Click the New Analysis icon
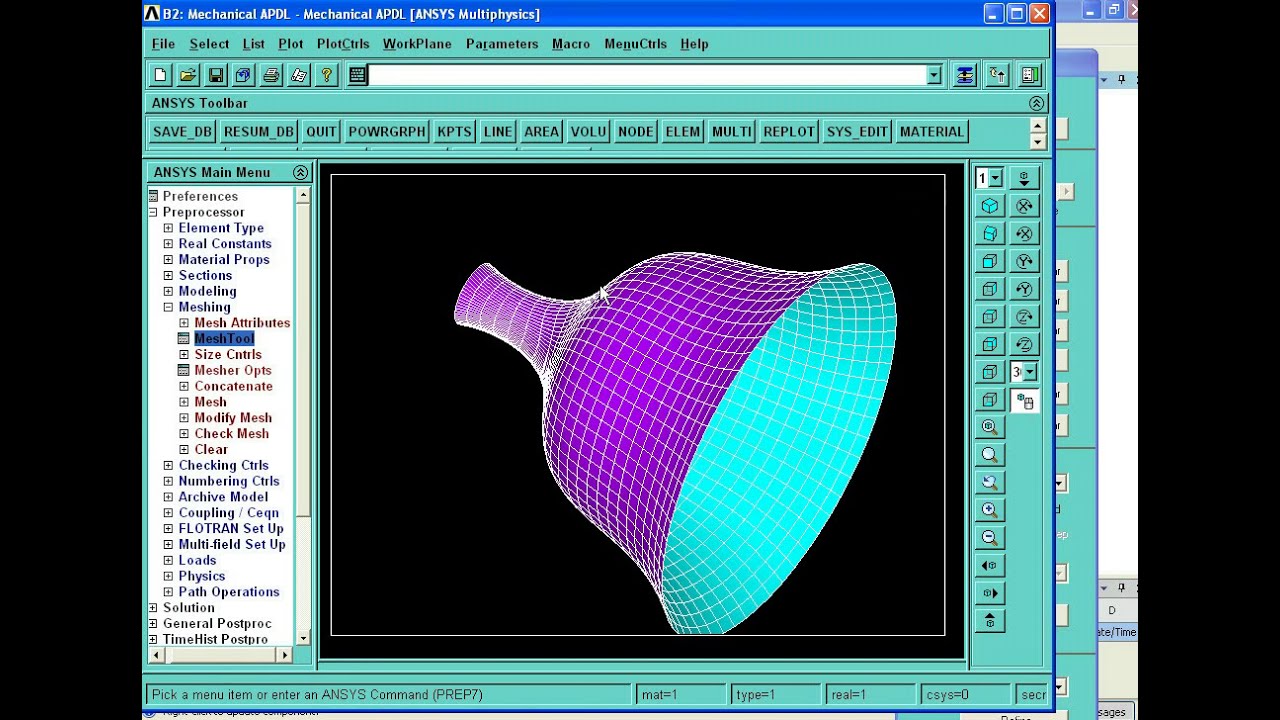Viewport: 1280px width, 720px height. [160, 75]
